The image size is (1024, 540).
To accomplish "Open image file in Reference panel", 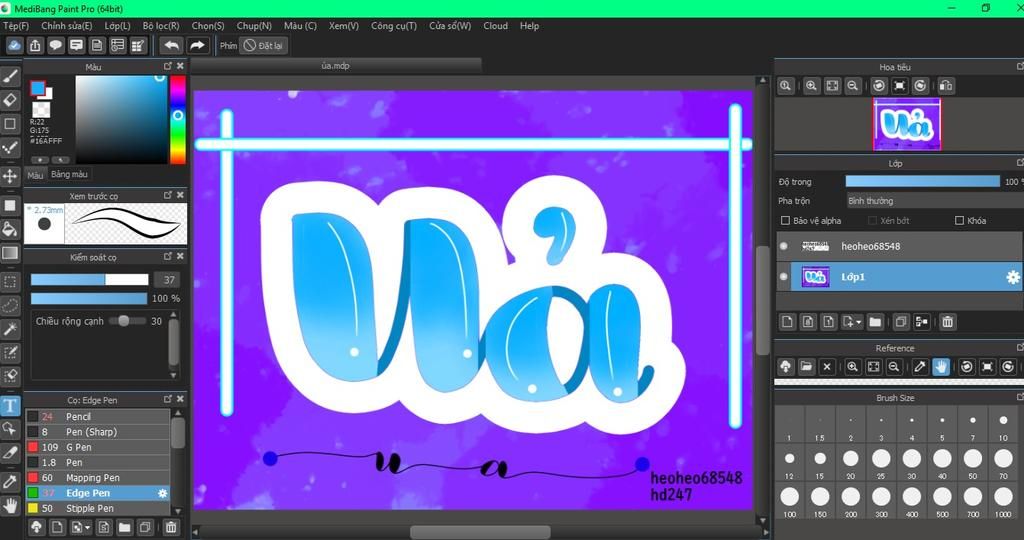I will (806, 366).
